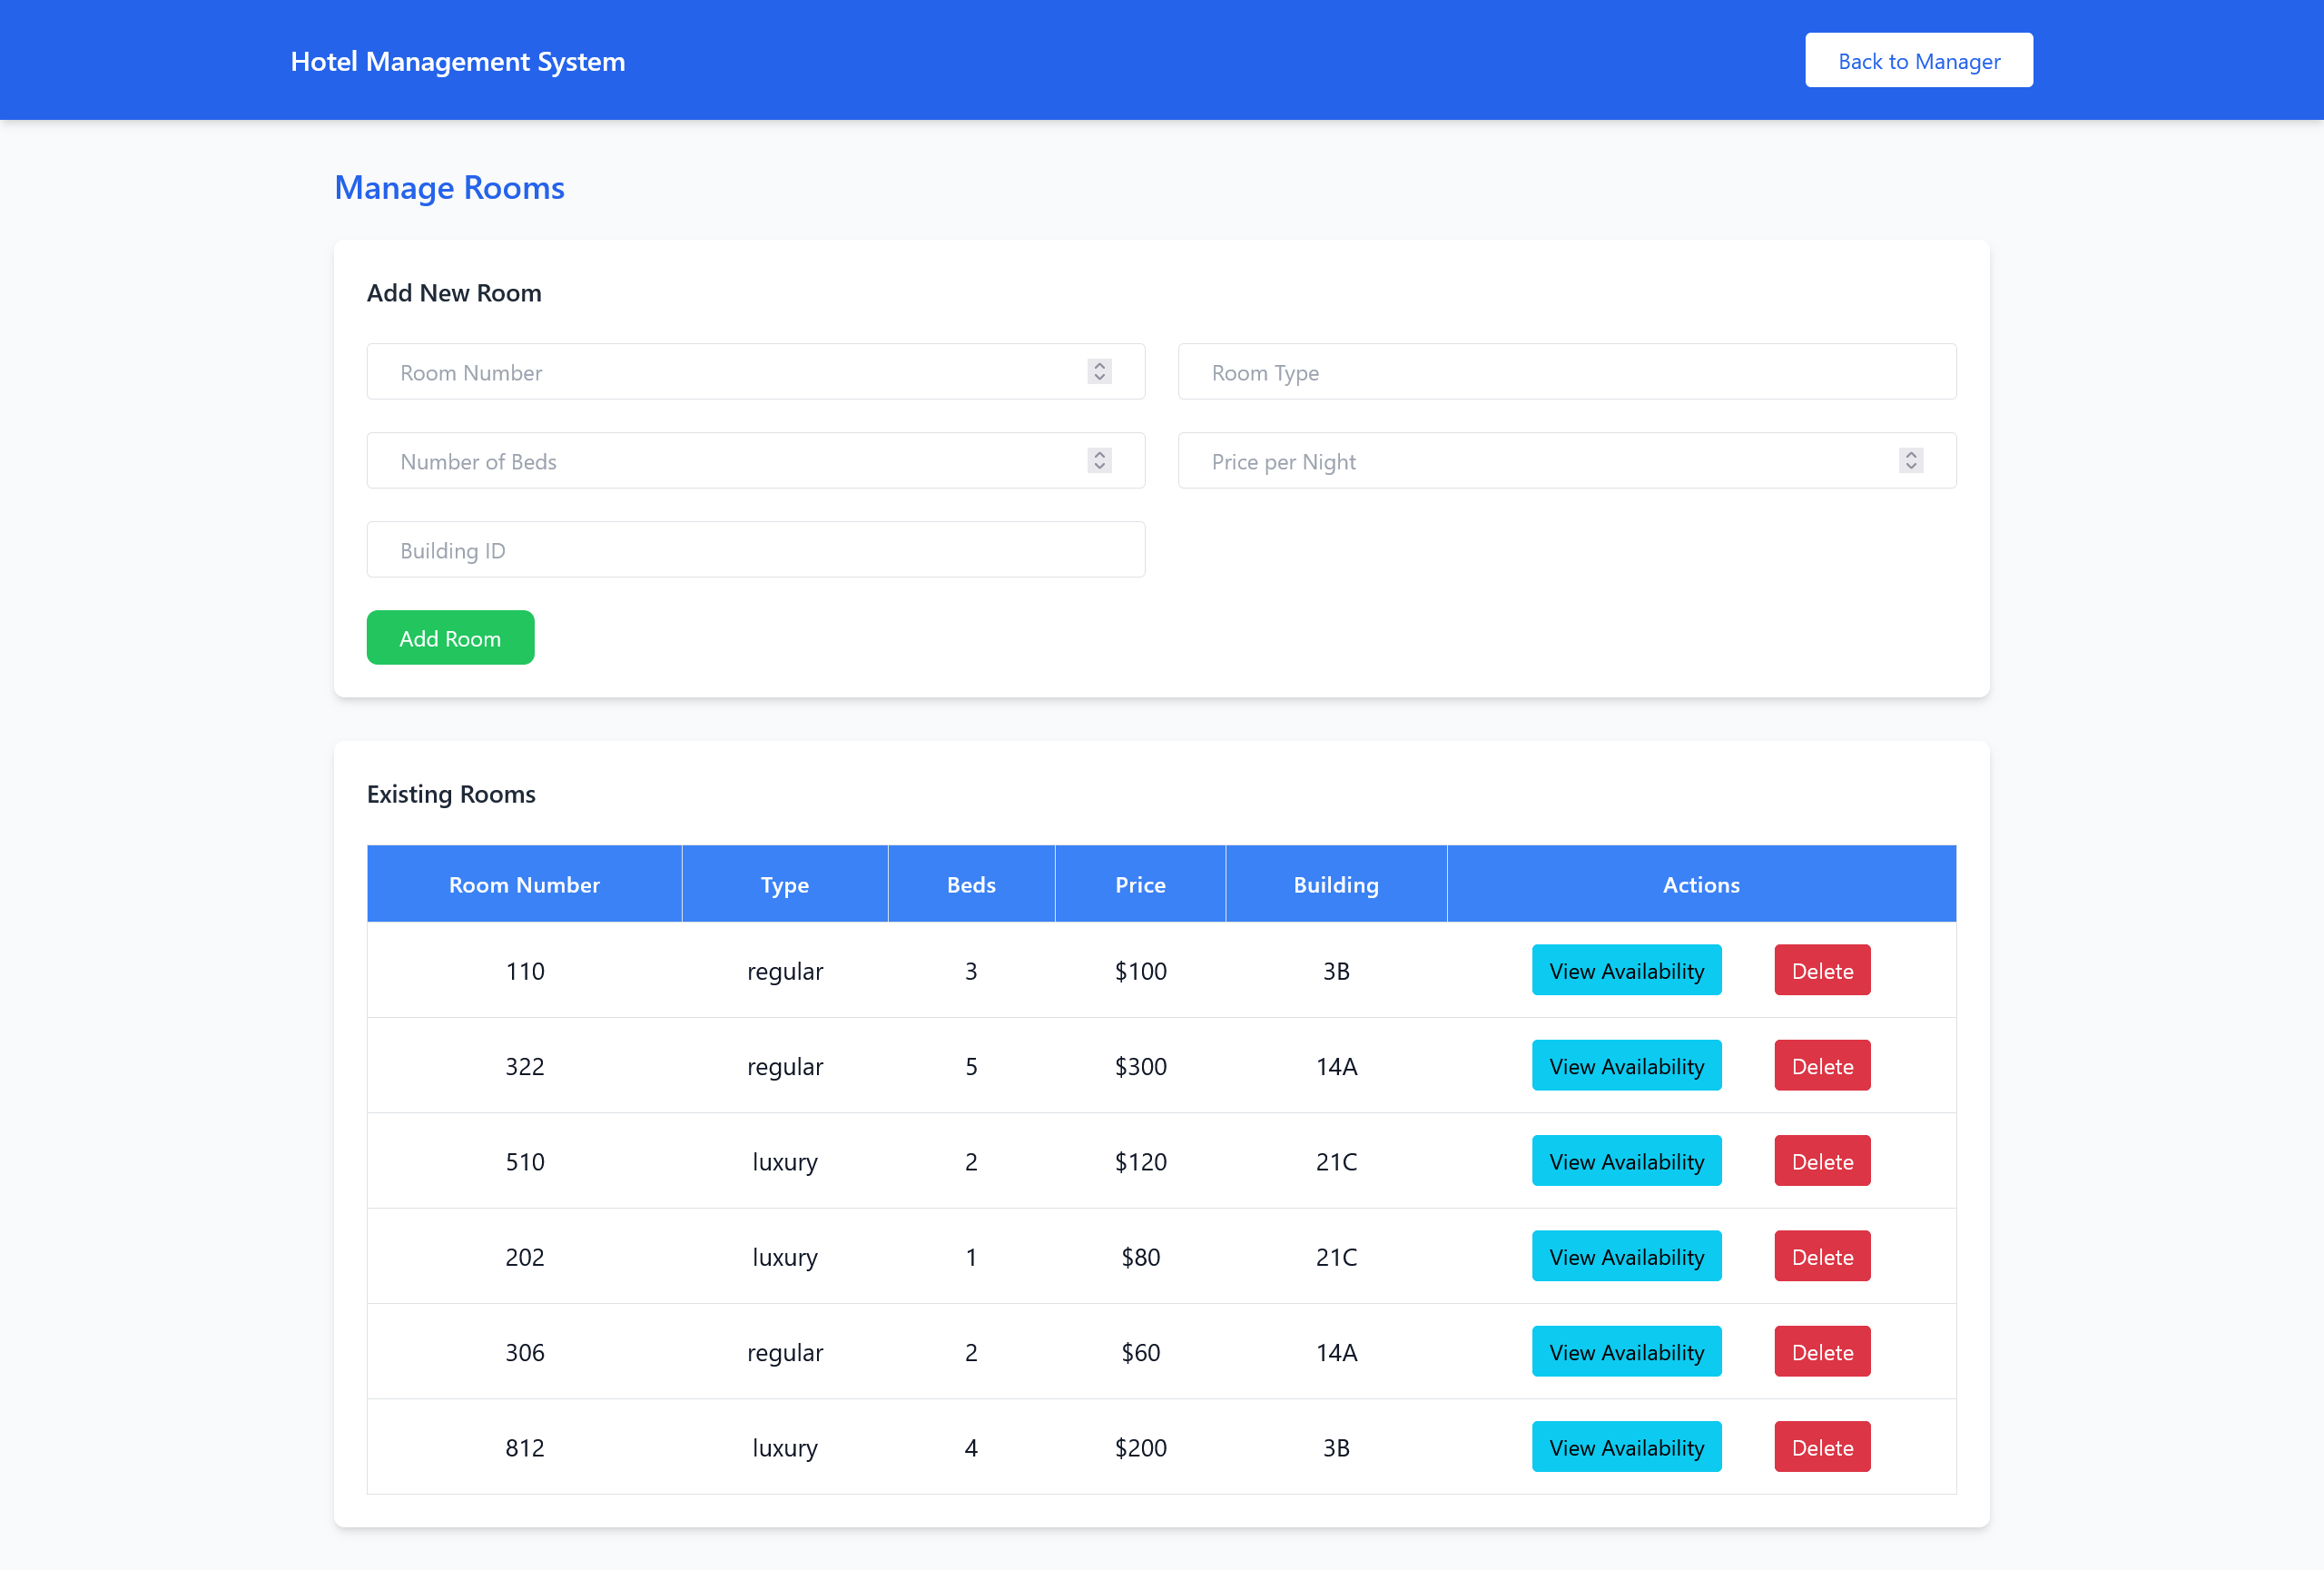Remove room 812 using Delete
Screen dimensions: 2324x1570
pyautogui.click(x=1821, y=1447)
